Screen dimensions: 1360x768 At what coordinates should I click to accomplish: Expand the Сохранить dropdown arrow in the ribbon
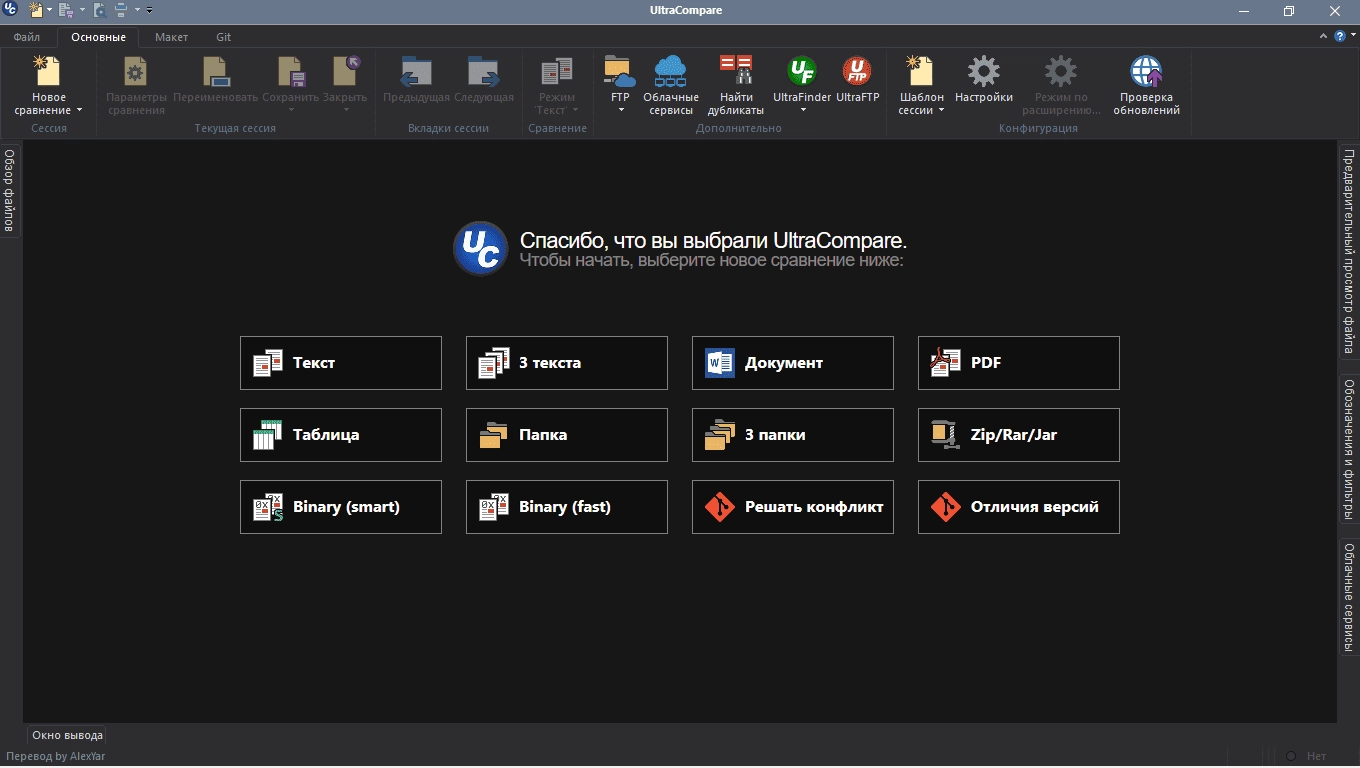291,110
